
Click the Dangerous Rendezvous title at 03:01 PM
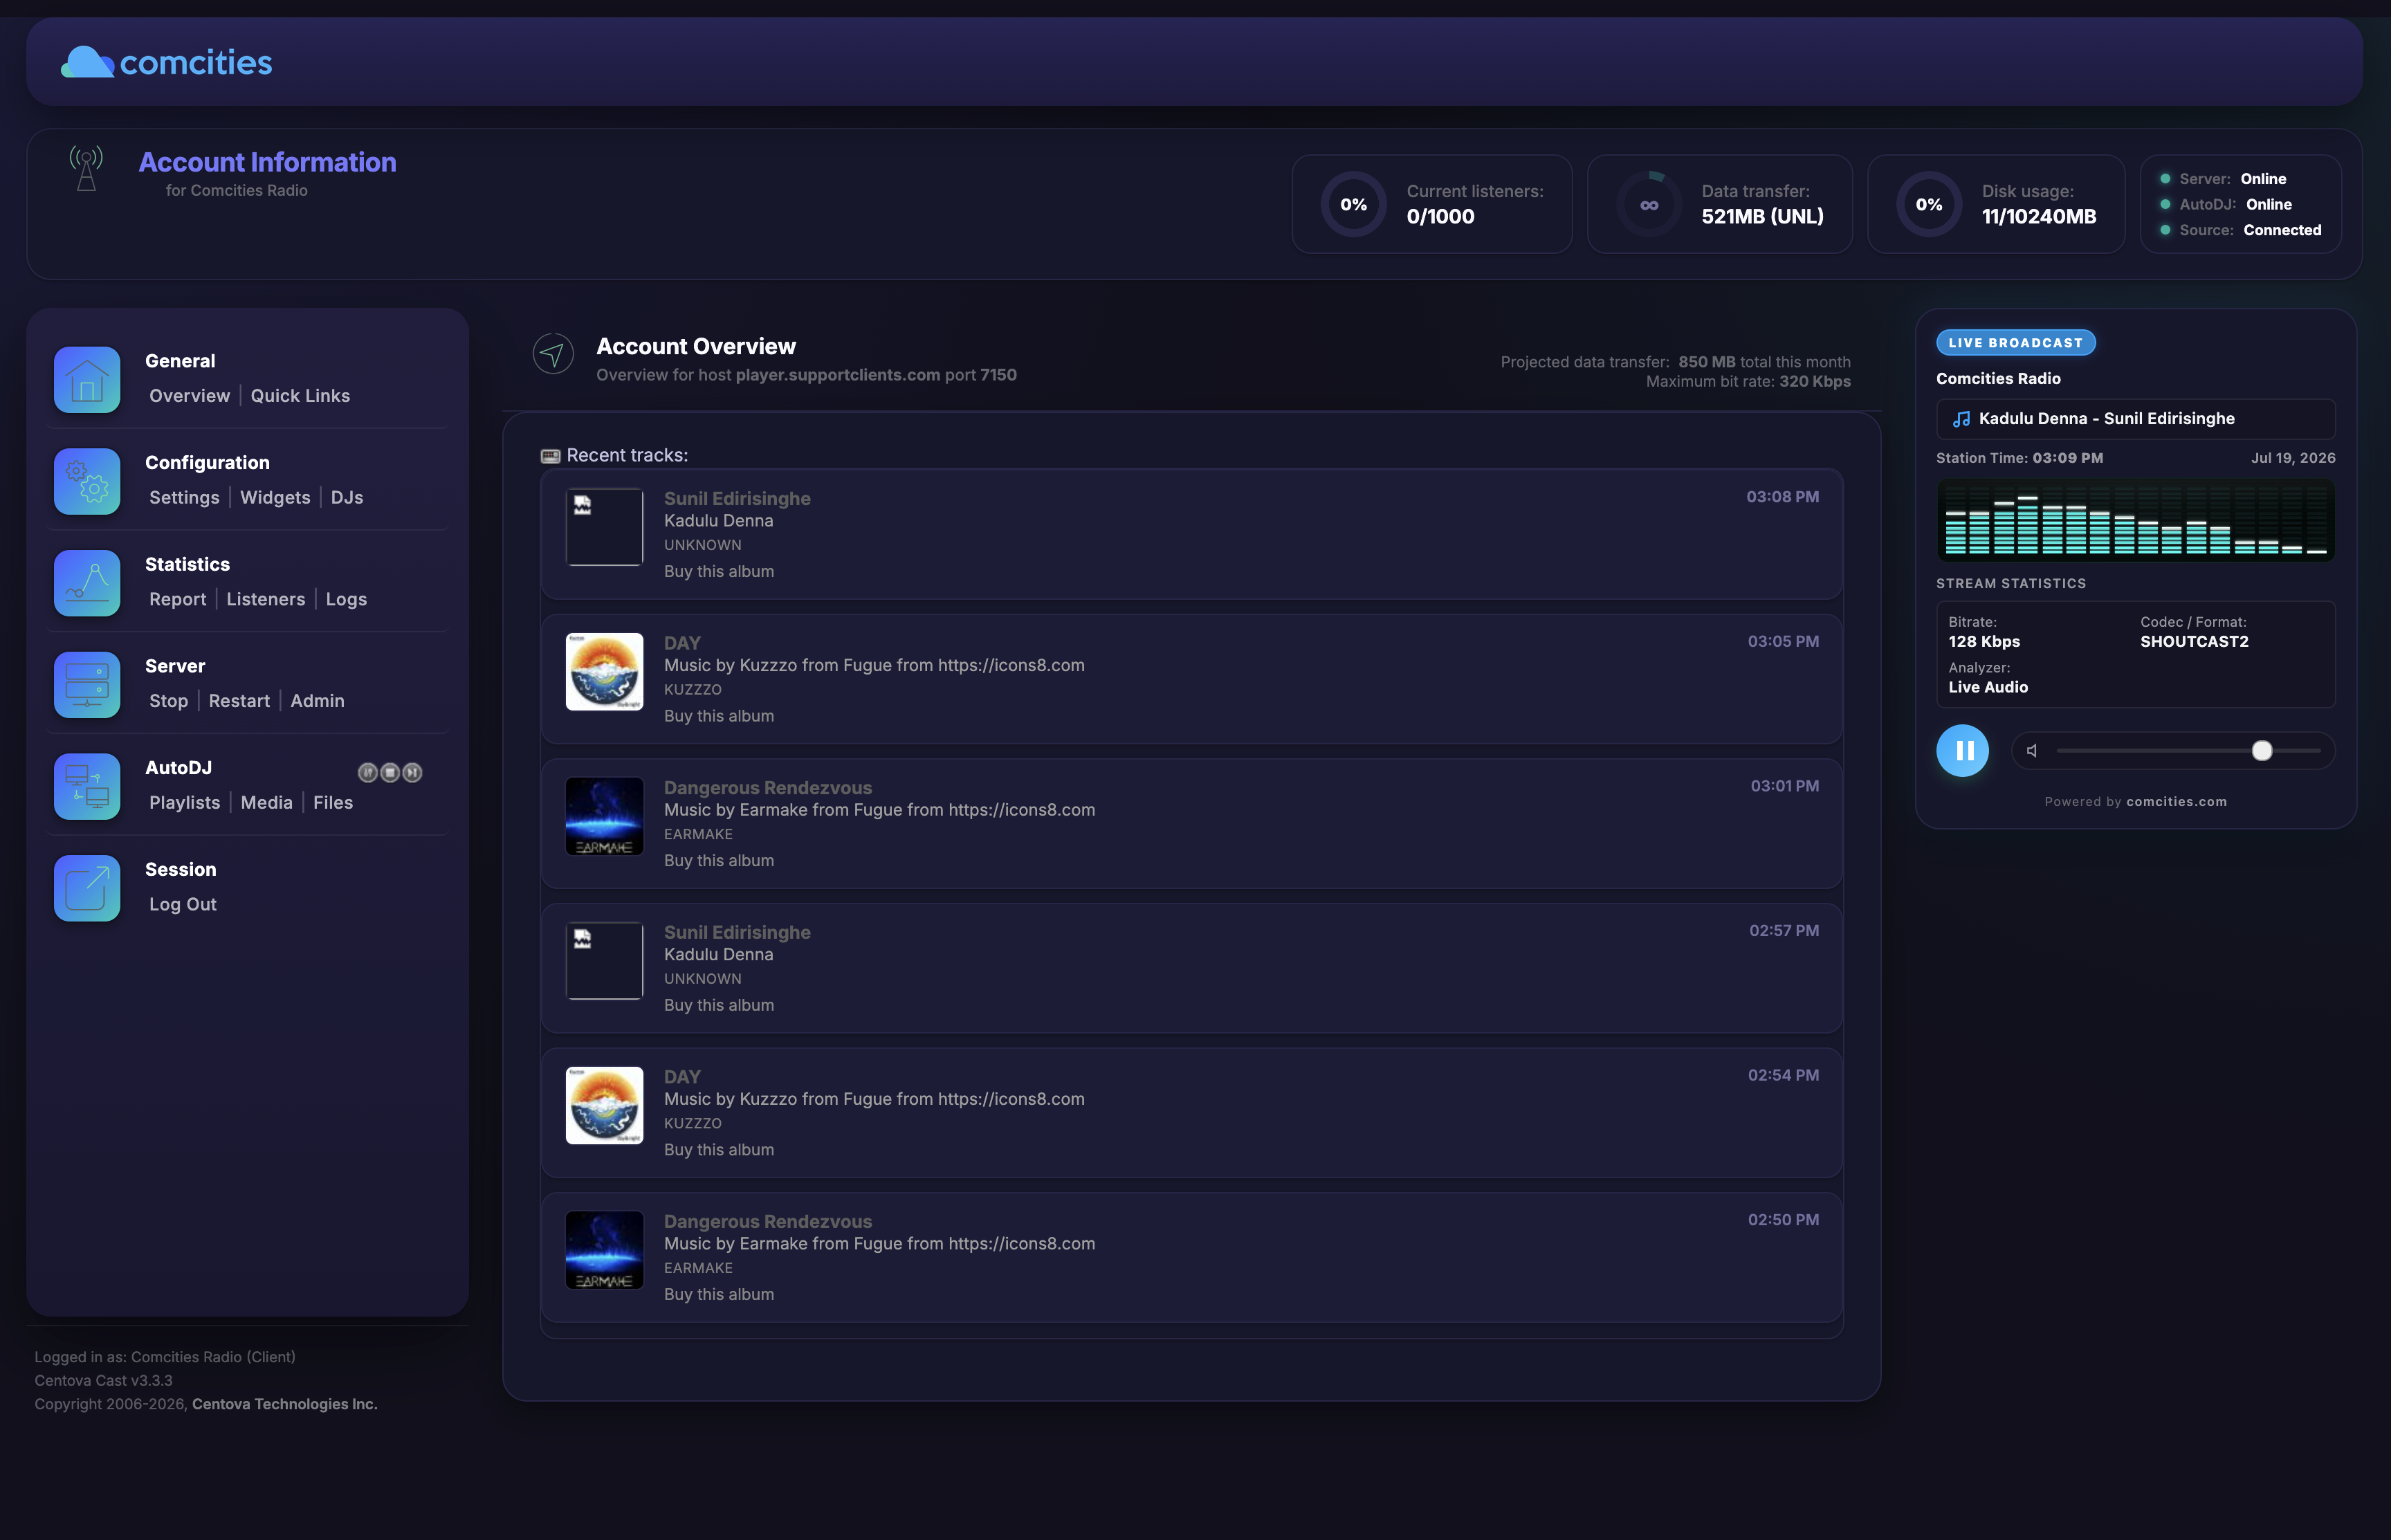pyautogui.click(x=767, y=788)
